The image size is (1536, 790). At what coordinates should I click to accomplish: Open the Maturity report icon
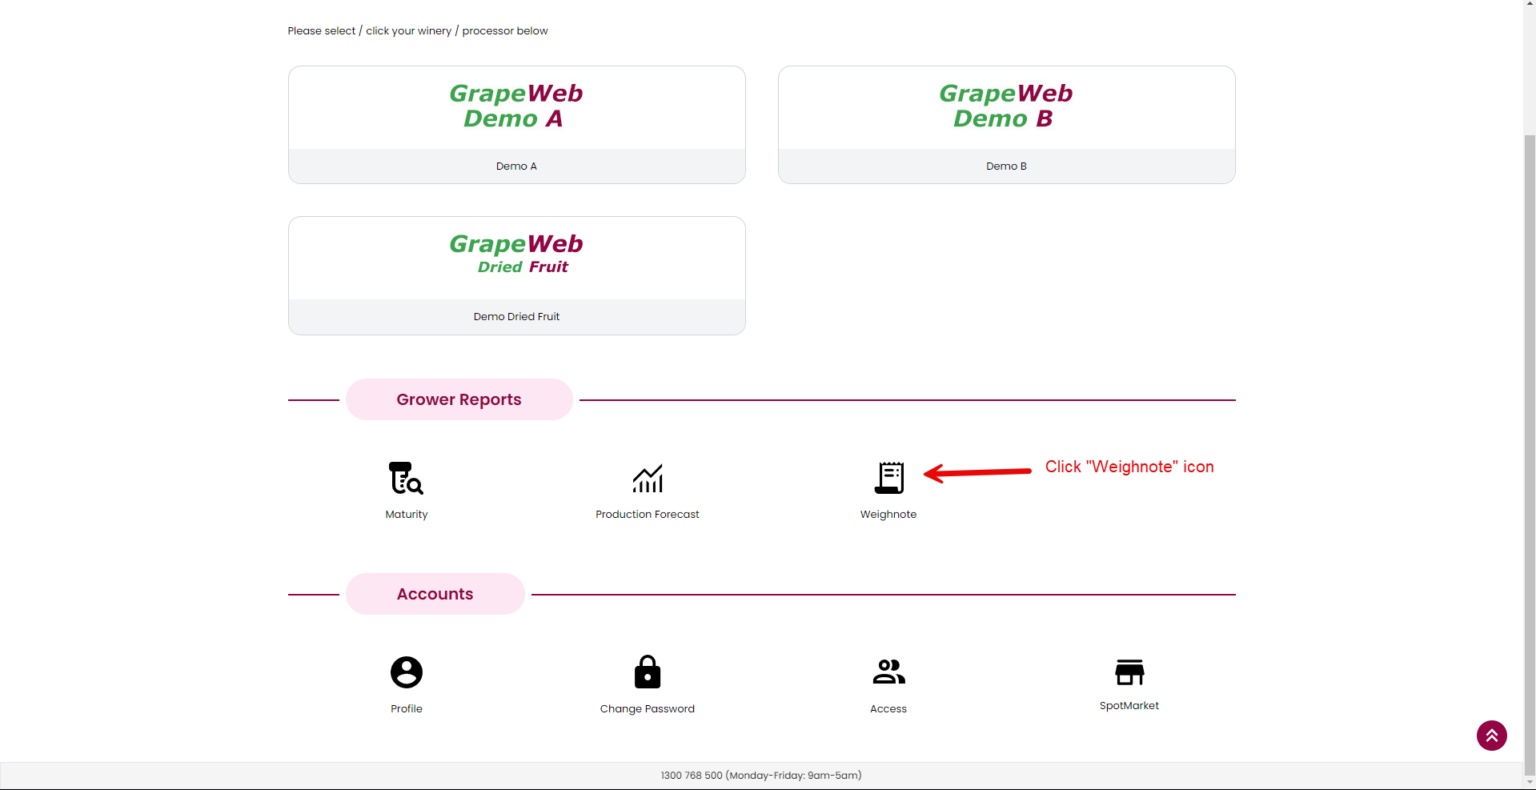[406, 478]
